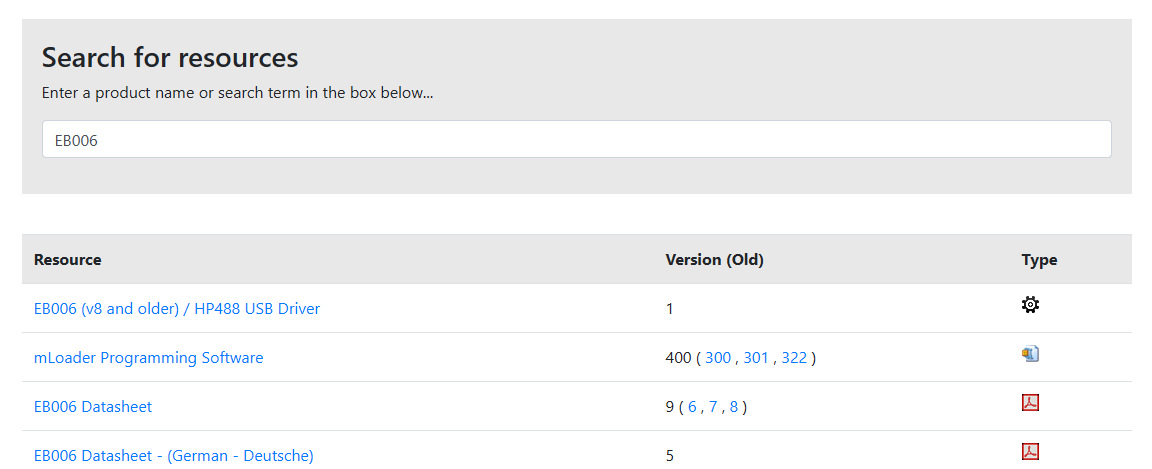Select mLoader old version 300
This screenshot has width=1152, height=469.
coord(718,358)
